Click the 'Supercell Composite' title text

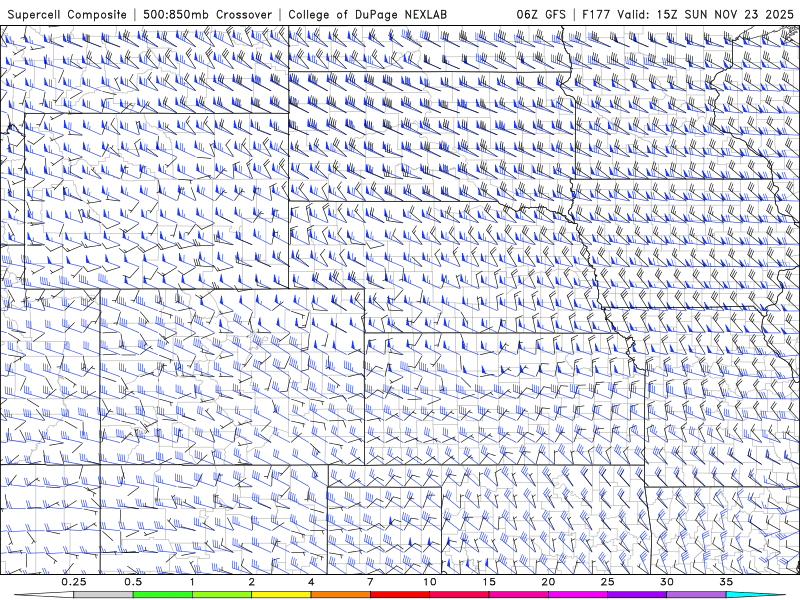click(67, 14)
